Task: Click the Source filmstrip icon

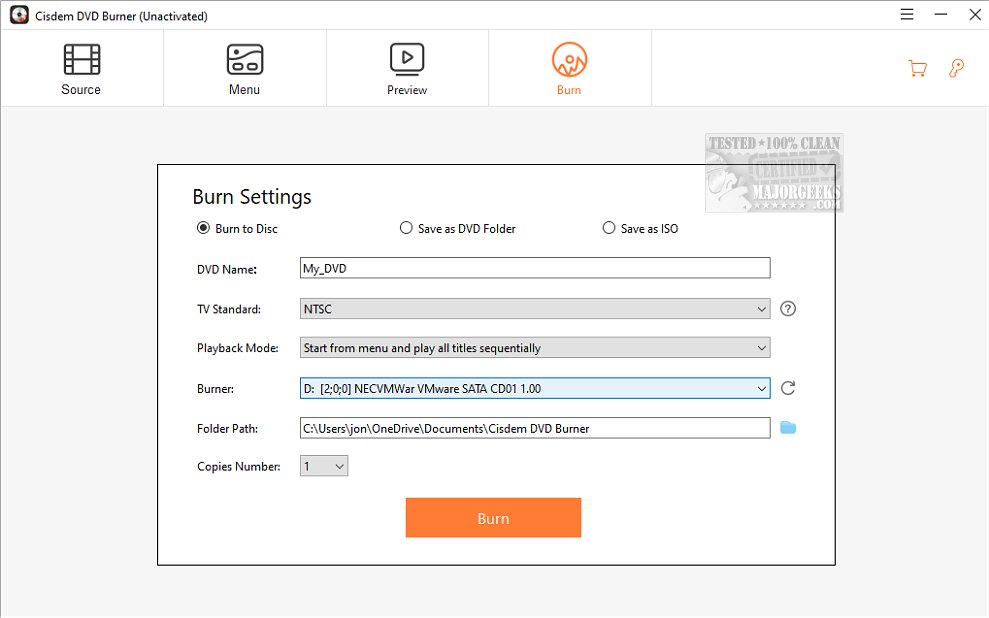Action: coord(81,60)
